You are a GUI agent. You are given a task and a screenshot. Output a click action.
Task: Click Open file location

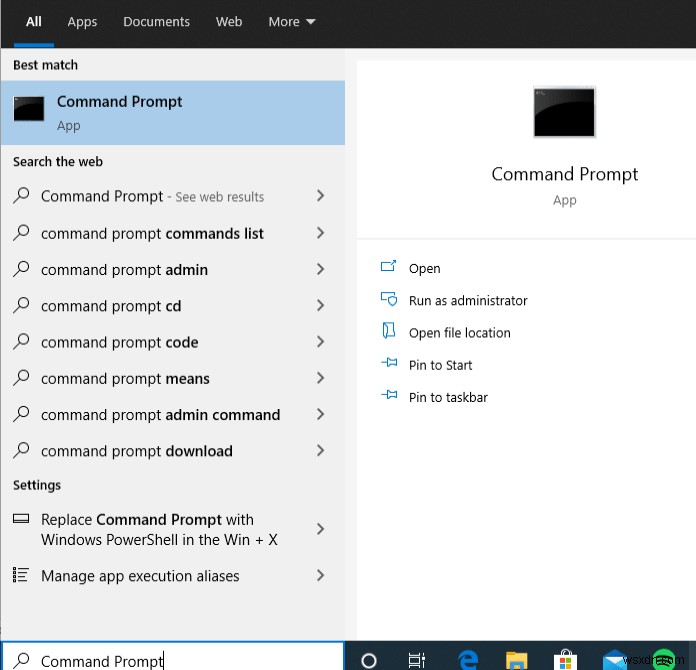(x=459, y=333)
